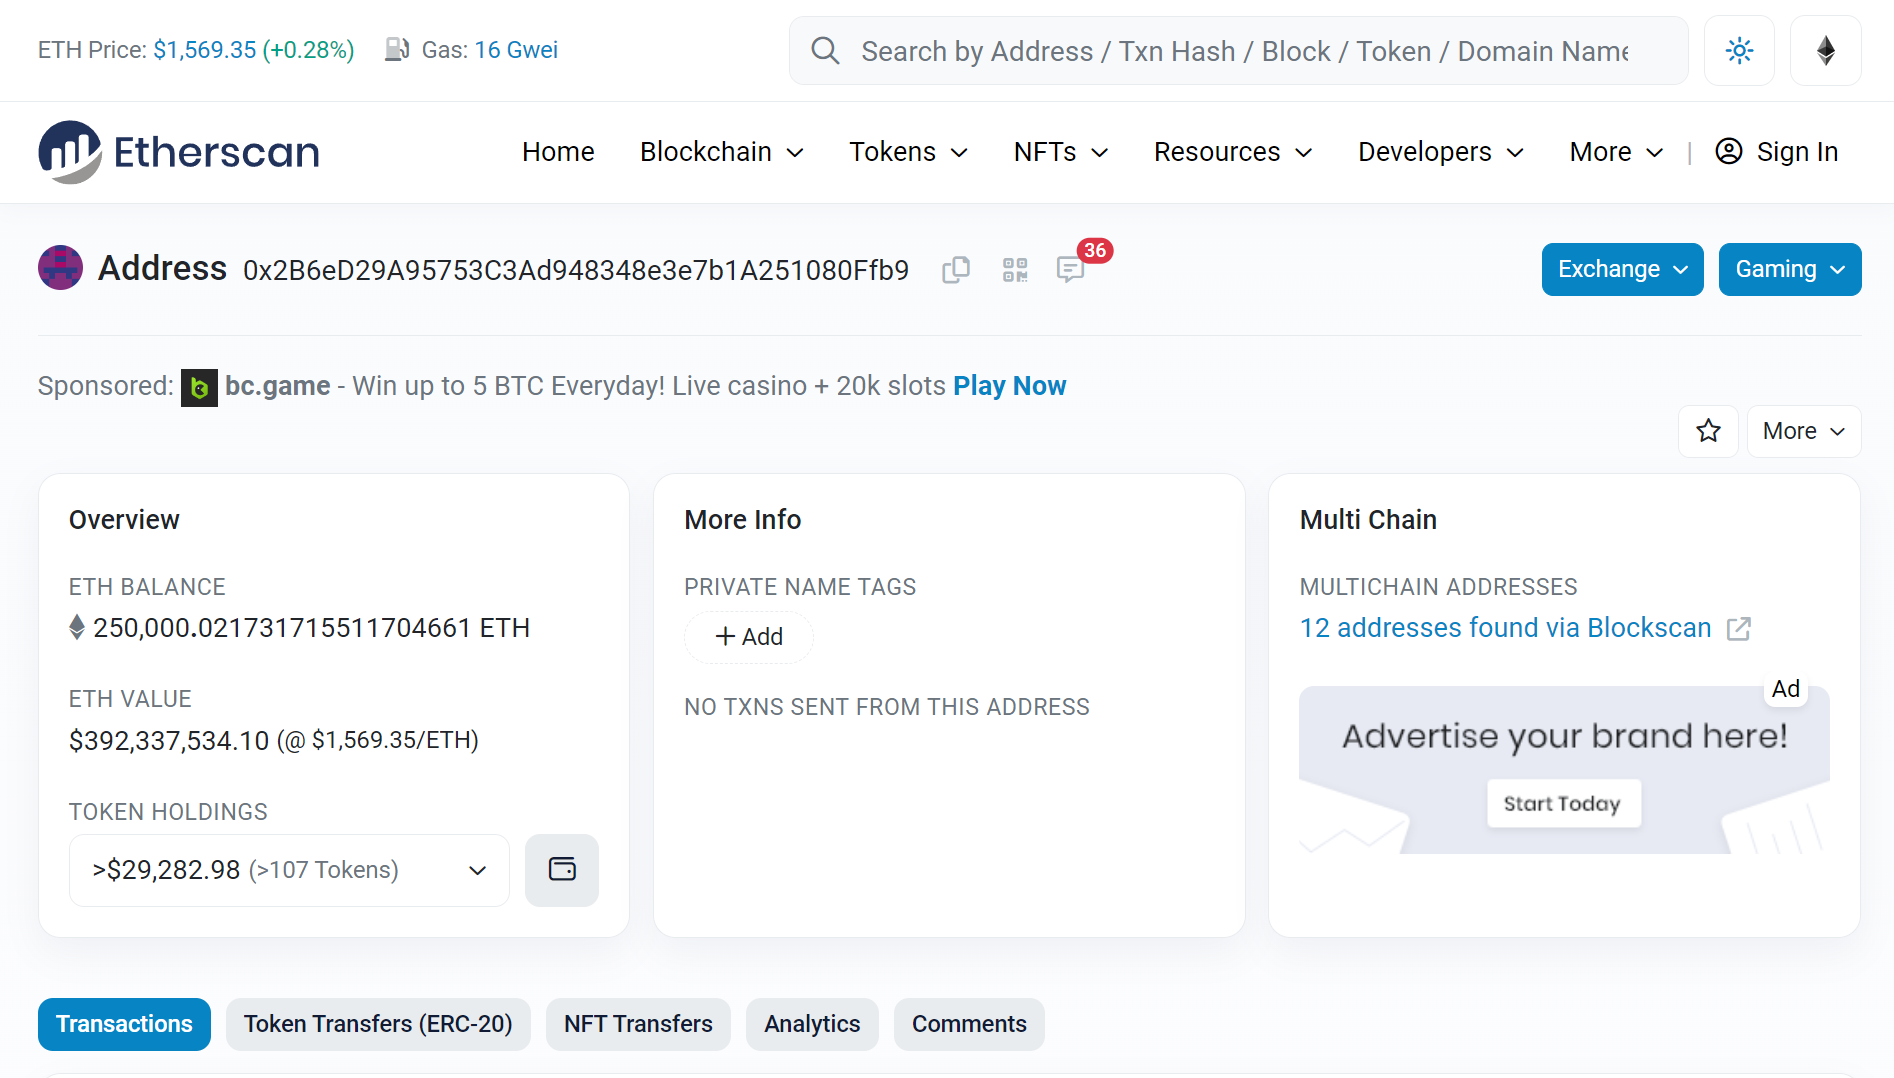Open the Comments tab

point(969,1024)
